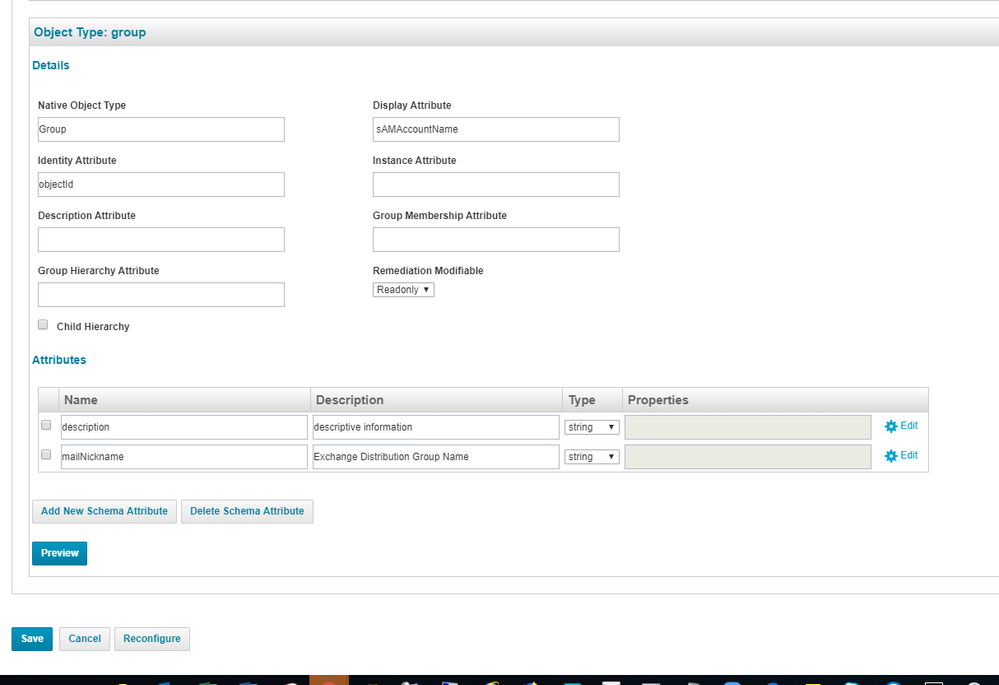Open the Type dropdown for description attribute
The image size is (999, 685).
tap(592, 427)
